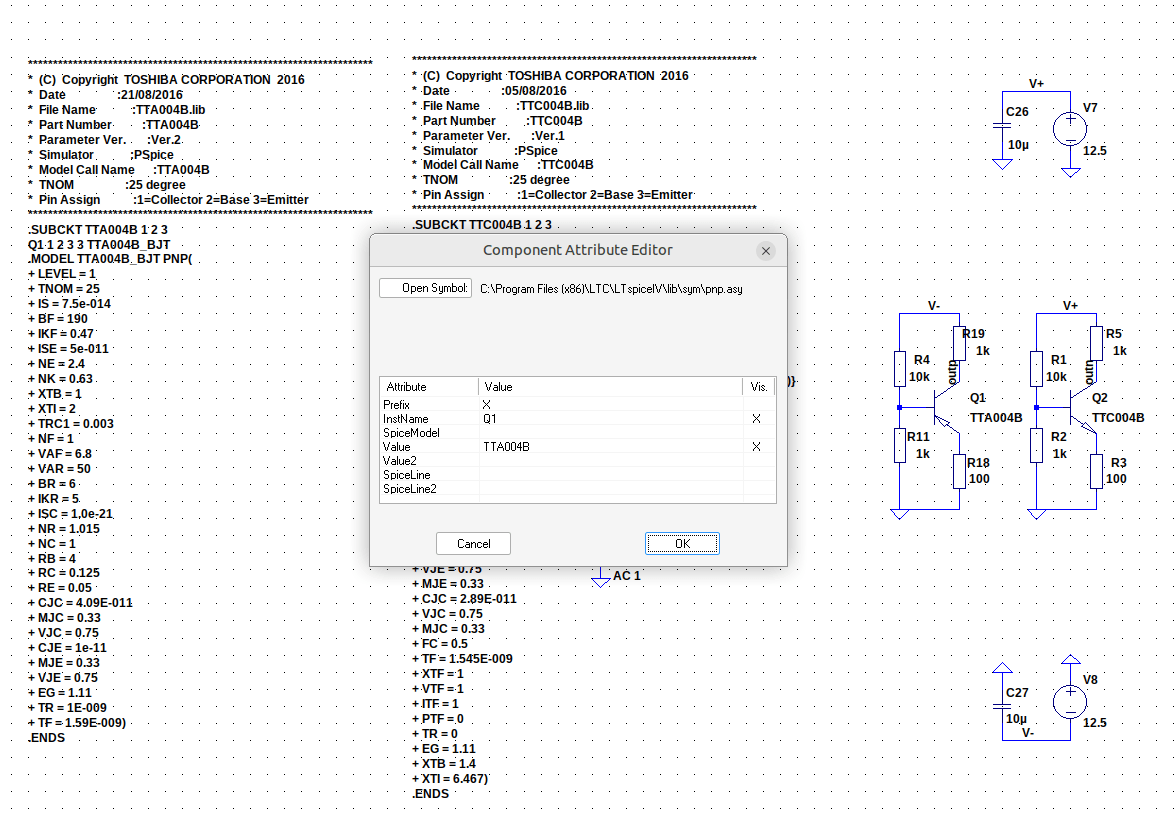Click the ground symbol below C26
Image resolution: width=1176 pixels, height=816 pixels.
(x=1002, y=164)
